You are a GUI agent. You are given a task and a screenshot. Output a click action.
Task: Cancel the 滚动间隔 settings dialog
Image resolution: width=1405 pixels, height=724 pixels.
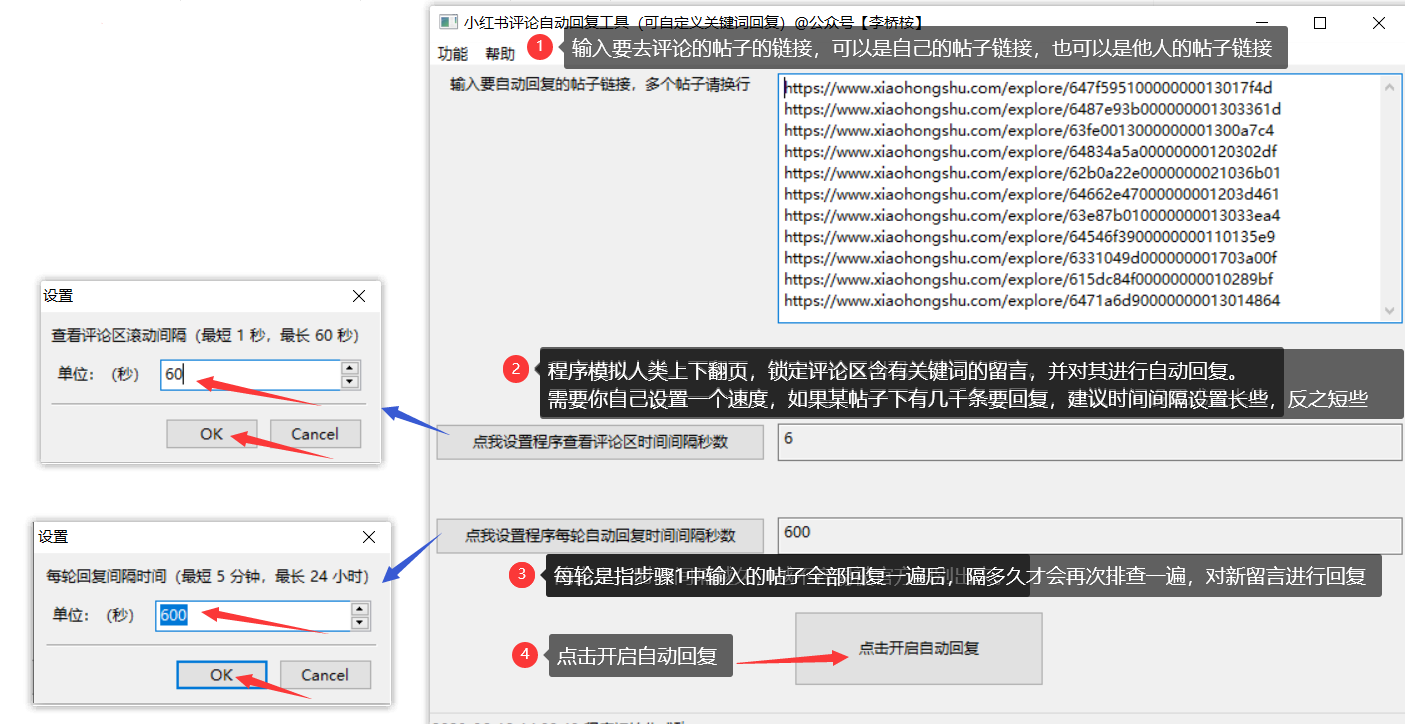[x=315, y=434]
